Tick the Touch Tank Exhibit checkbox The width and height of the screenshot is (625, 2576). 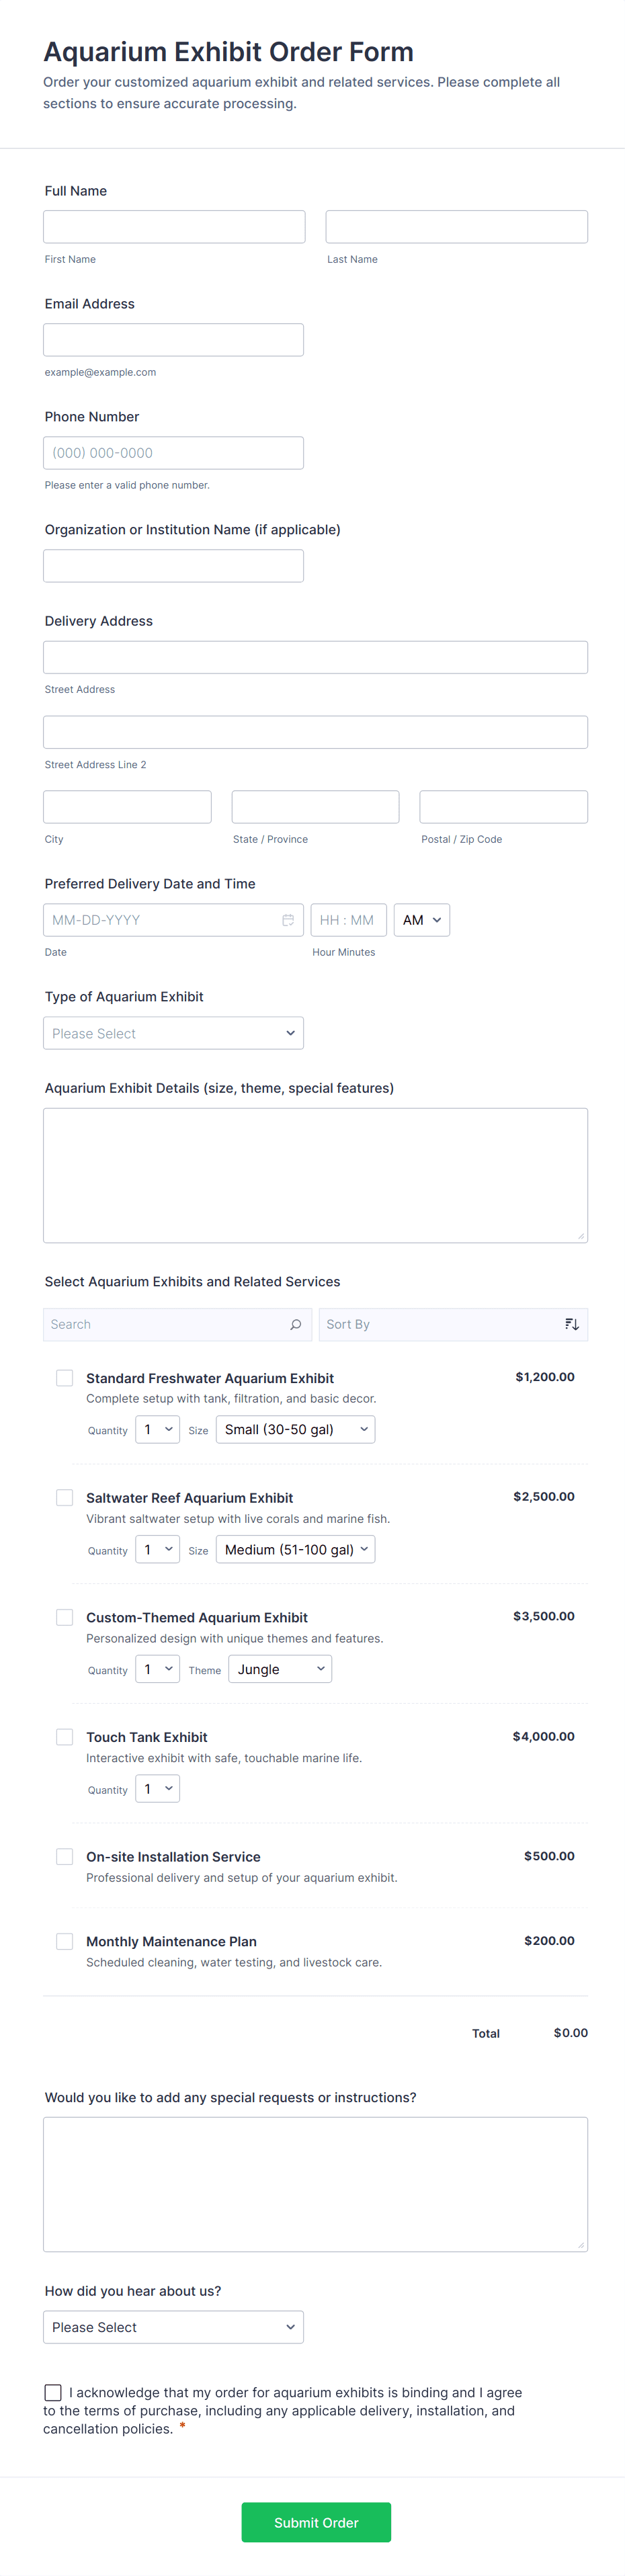[65, 1737]
